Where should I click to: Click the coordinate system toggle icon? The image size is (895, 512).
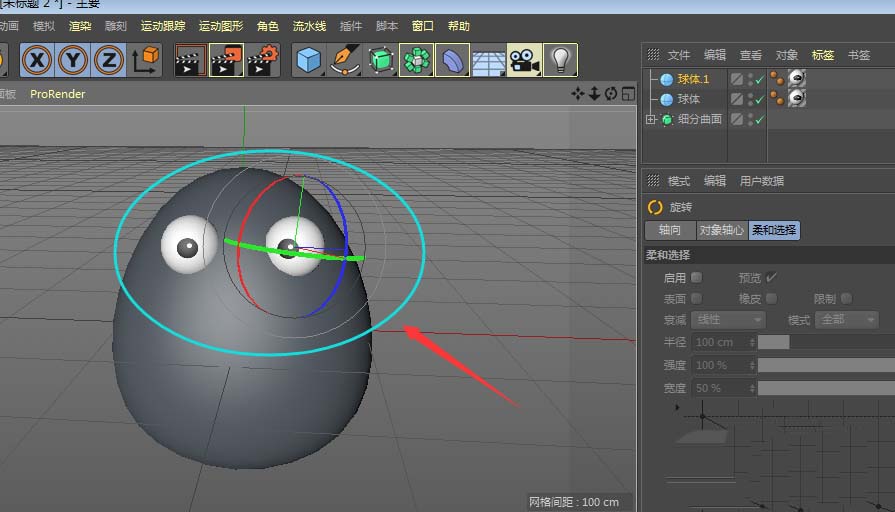145,61
